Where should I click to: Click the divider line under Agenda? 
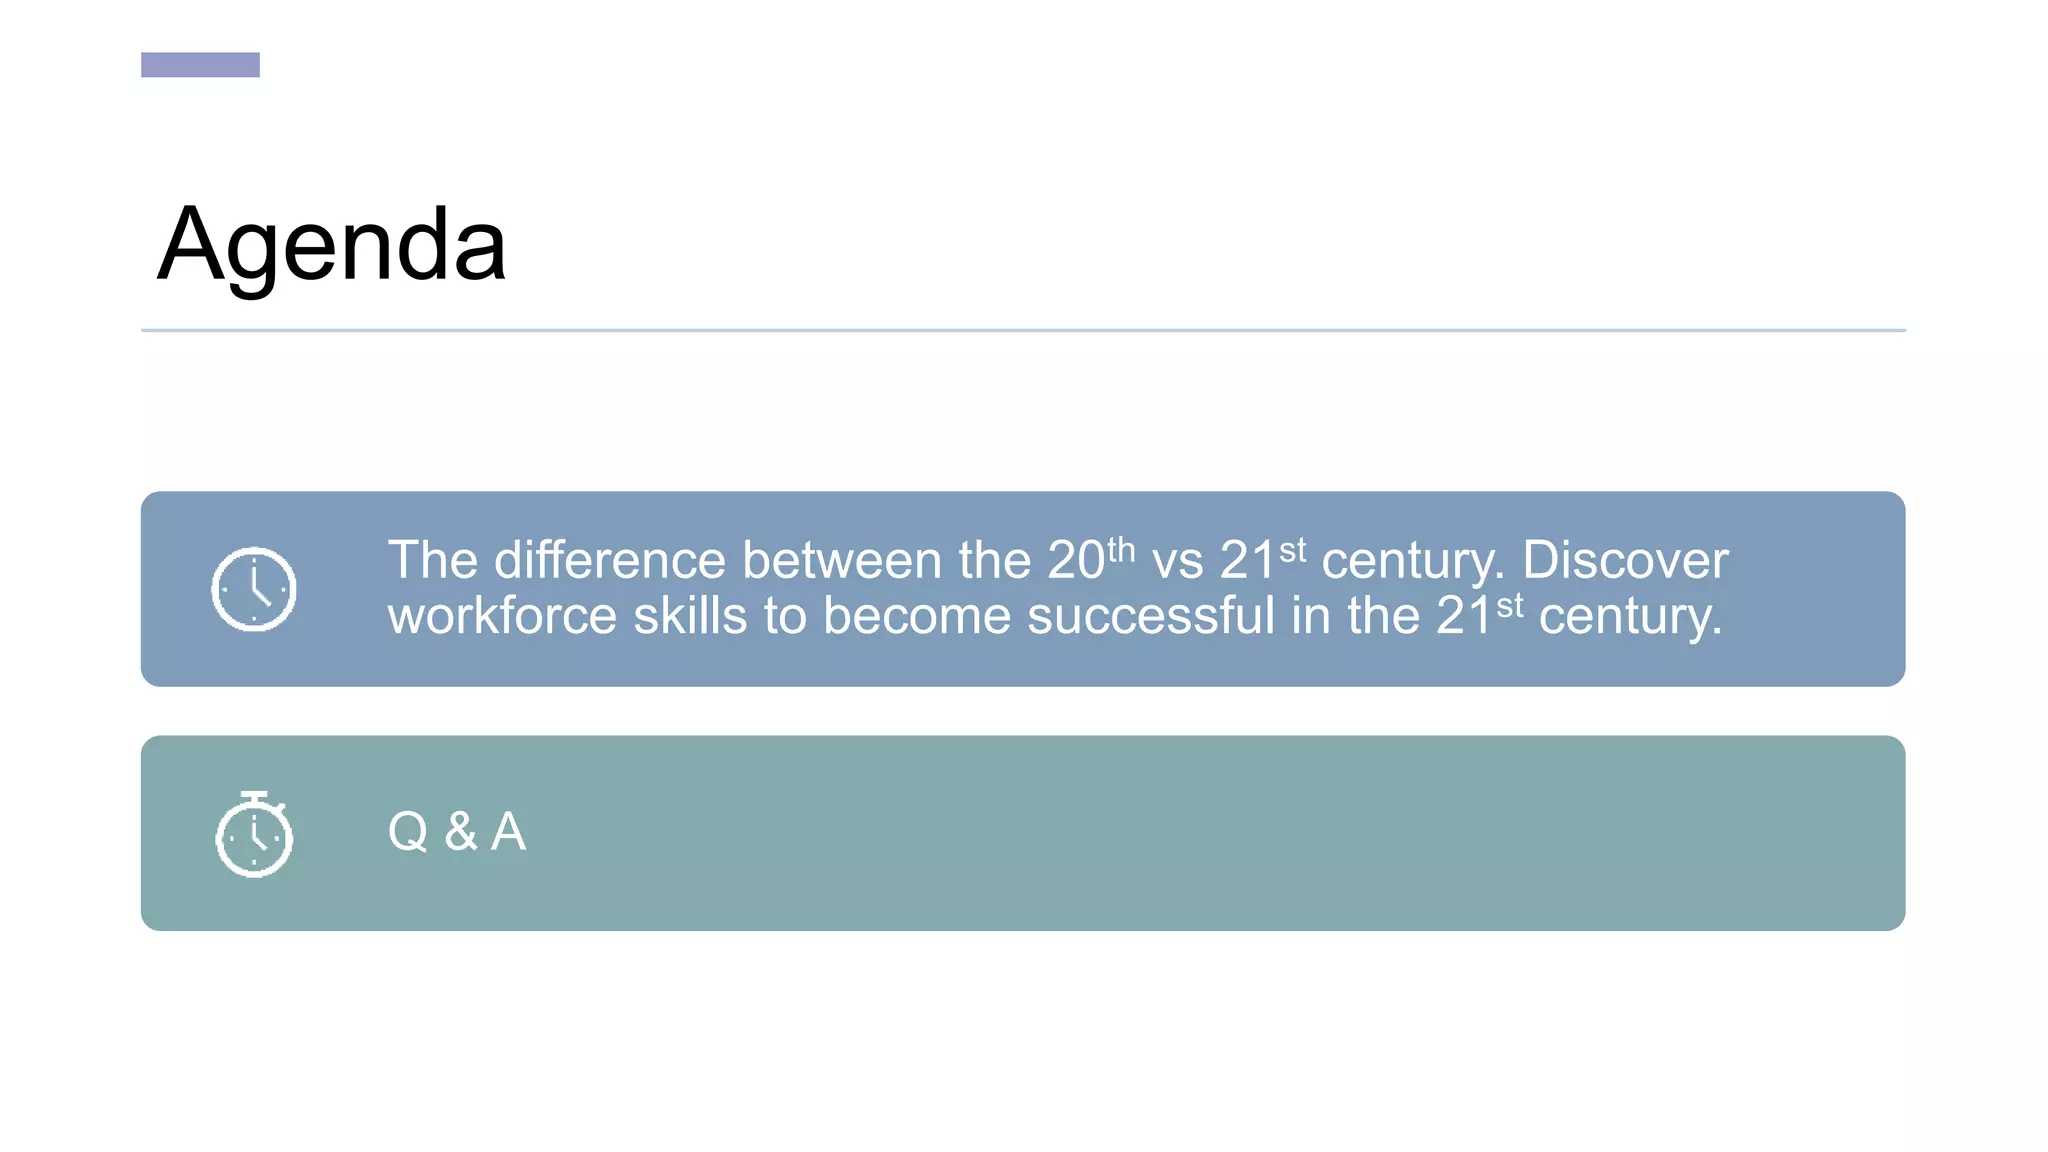click(1023, 330)
